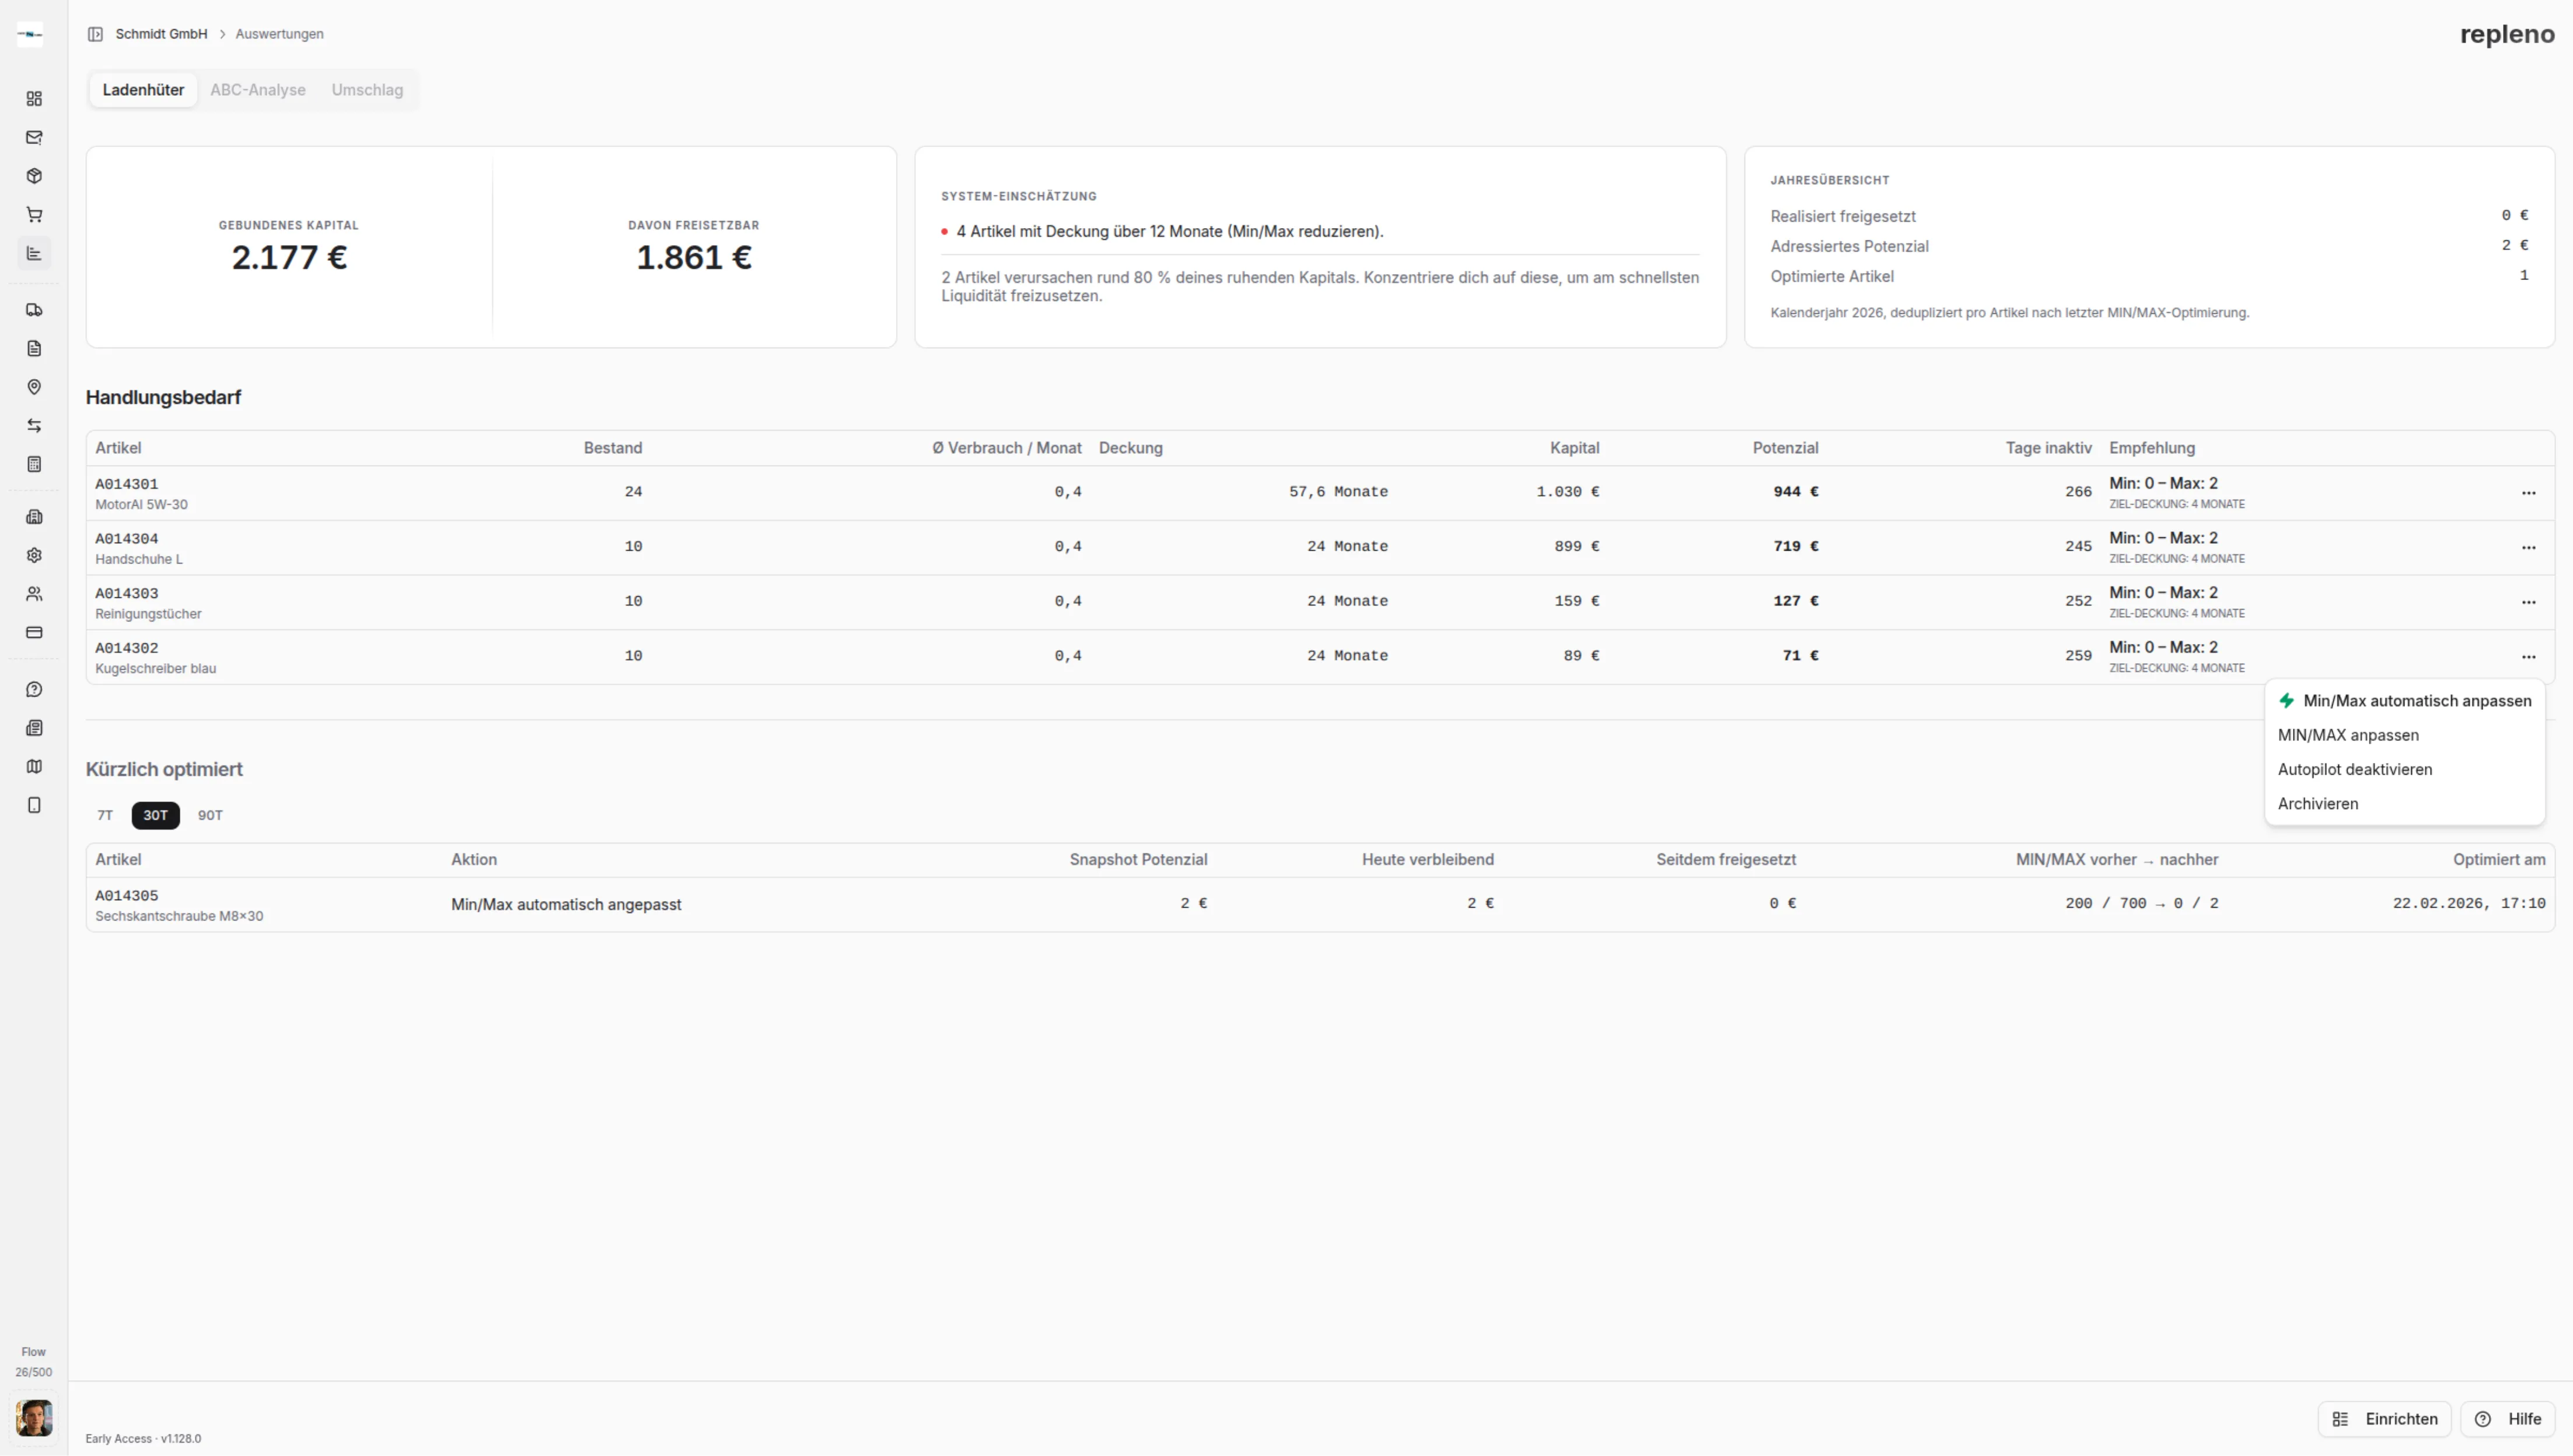Image resolution: width=2573 pixels, height=1456 pixels.
Task: Open the settings gear sidebar icon
Action: 34,555
